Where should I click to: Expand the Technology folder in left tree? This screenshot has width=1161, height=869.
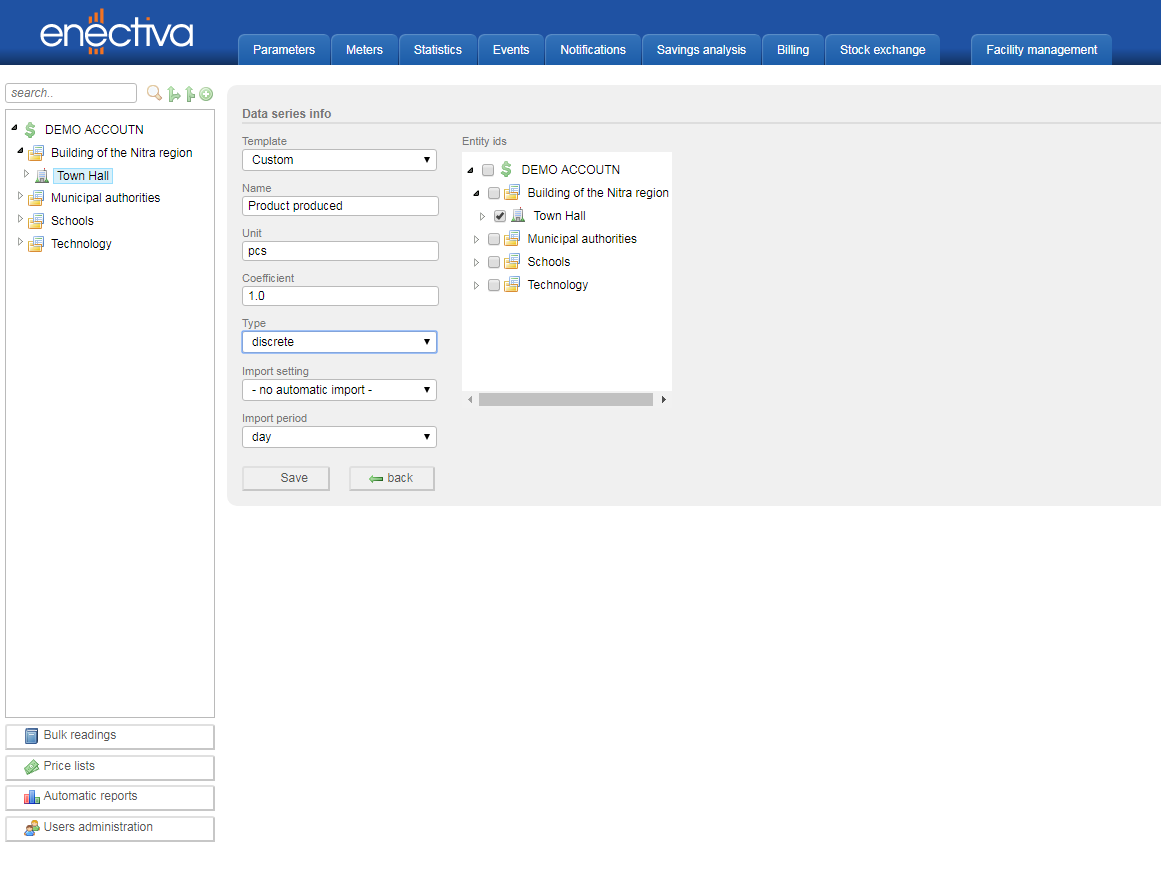20,243
